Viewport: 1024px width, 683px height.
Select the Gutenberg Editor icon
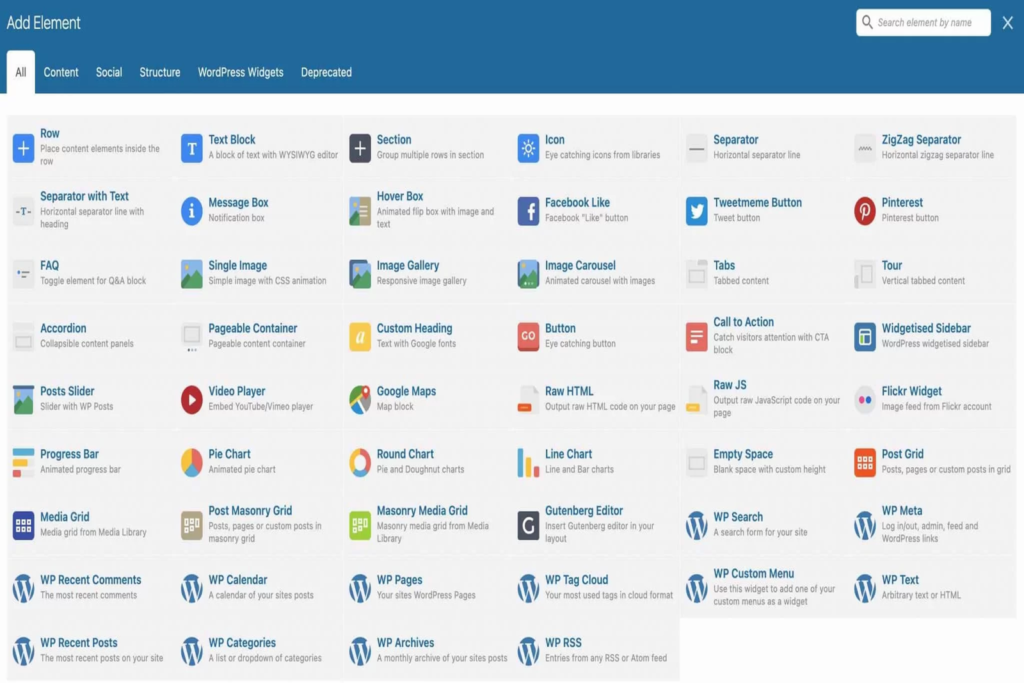click(x=528, y=525)
